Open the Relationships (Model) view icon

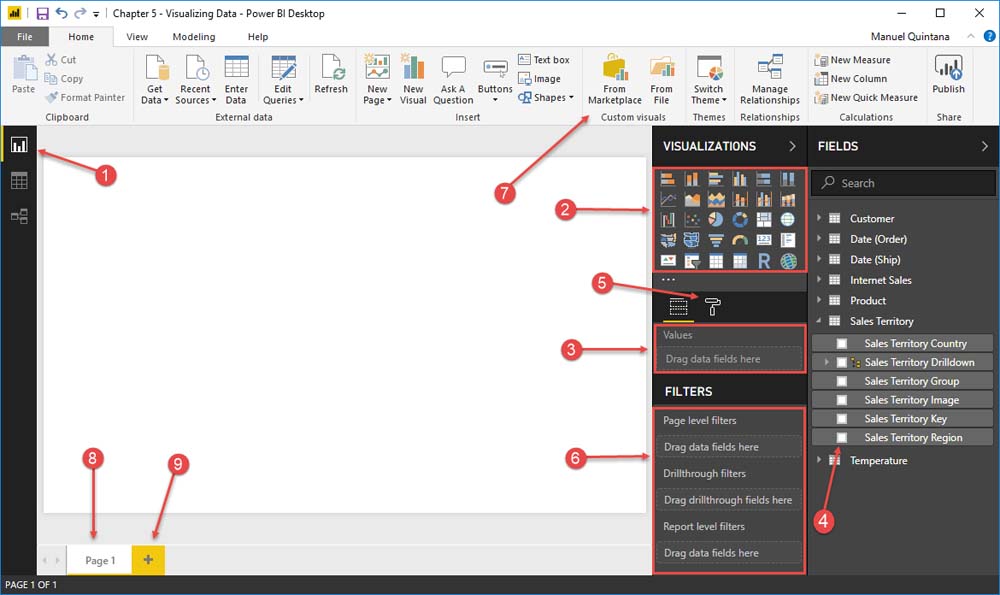point(19,216)
